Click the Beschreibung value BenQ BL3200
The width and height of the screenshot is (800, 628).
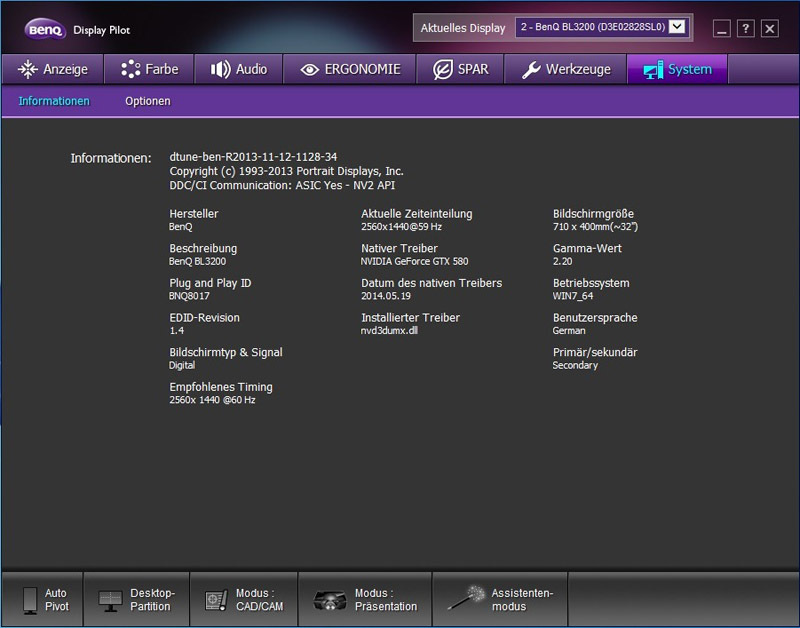point(197,261)
